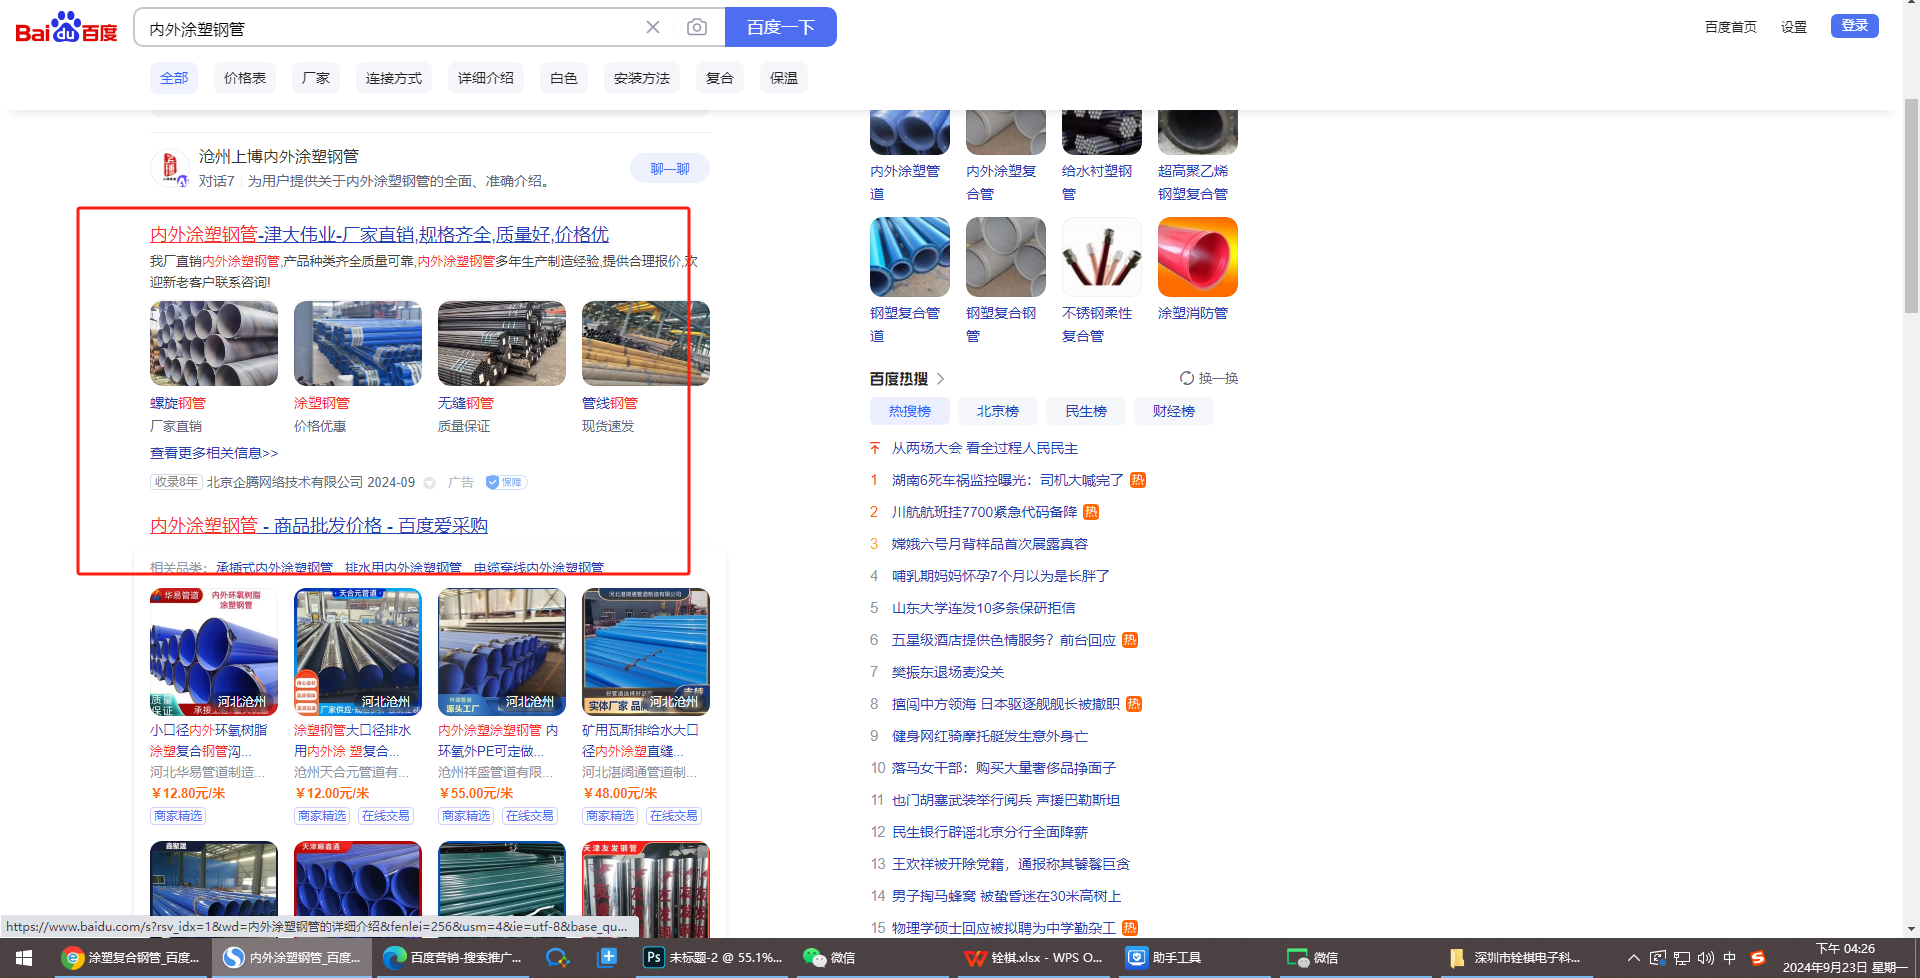Switch to the 财经榜 hot list tab

tap(1174, 411)
